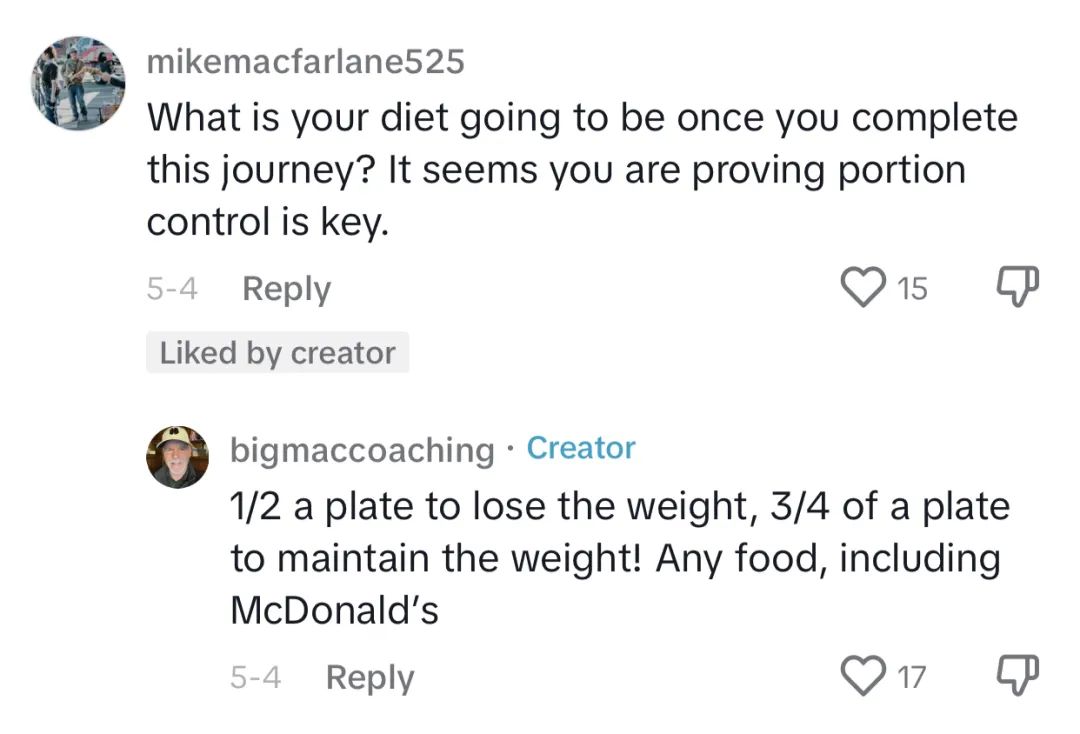Image resolution: width=1080 pixels, height=734 pixels.
Task: Click the 5-4 date under mikemacfarlane525's comment
Action: tap(171, 289)
